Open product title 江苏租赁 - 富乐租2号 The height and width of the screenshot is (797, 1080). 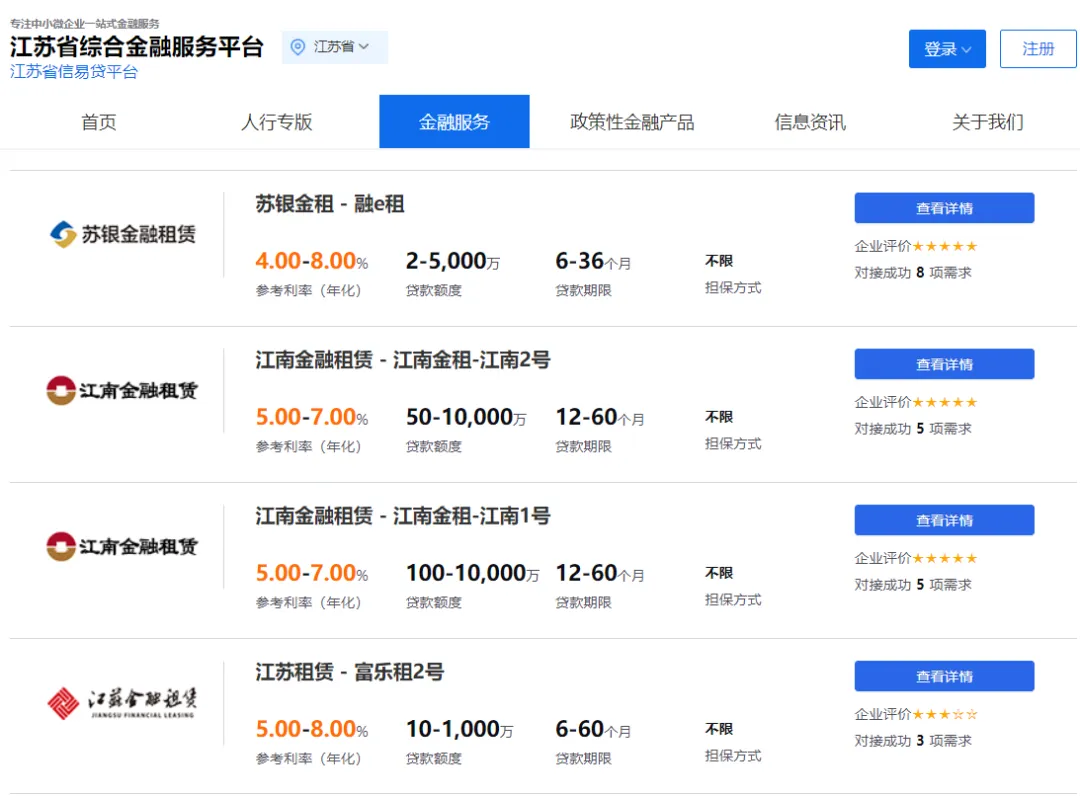click(x=350, y=672)
